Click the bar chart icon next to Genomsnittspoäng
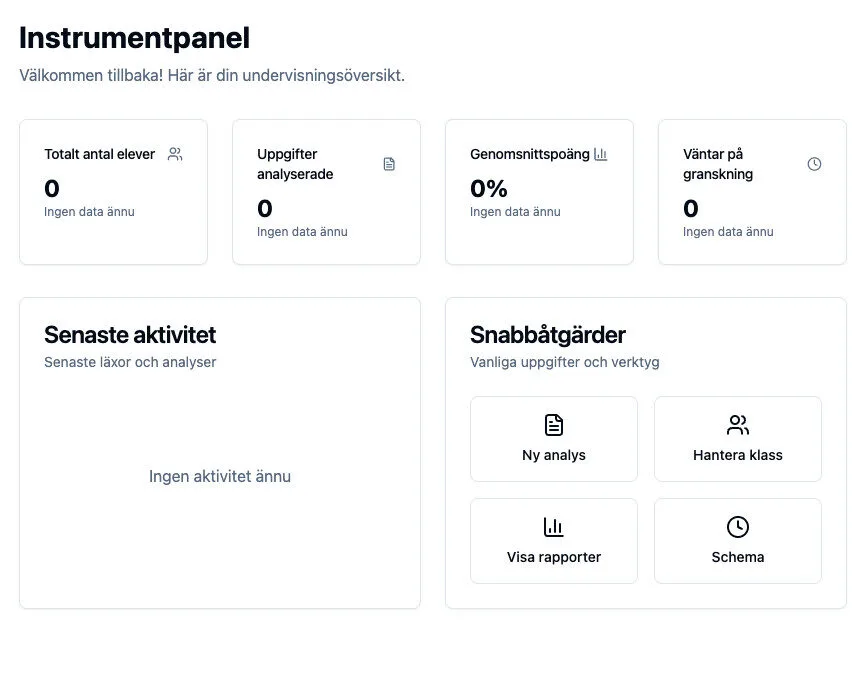The width and height of the screenshot is (866, 689). point(600,154)
